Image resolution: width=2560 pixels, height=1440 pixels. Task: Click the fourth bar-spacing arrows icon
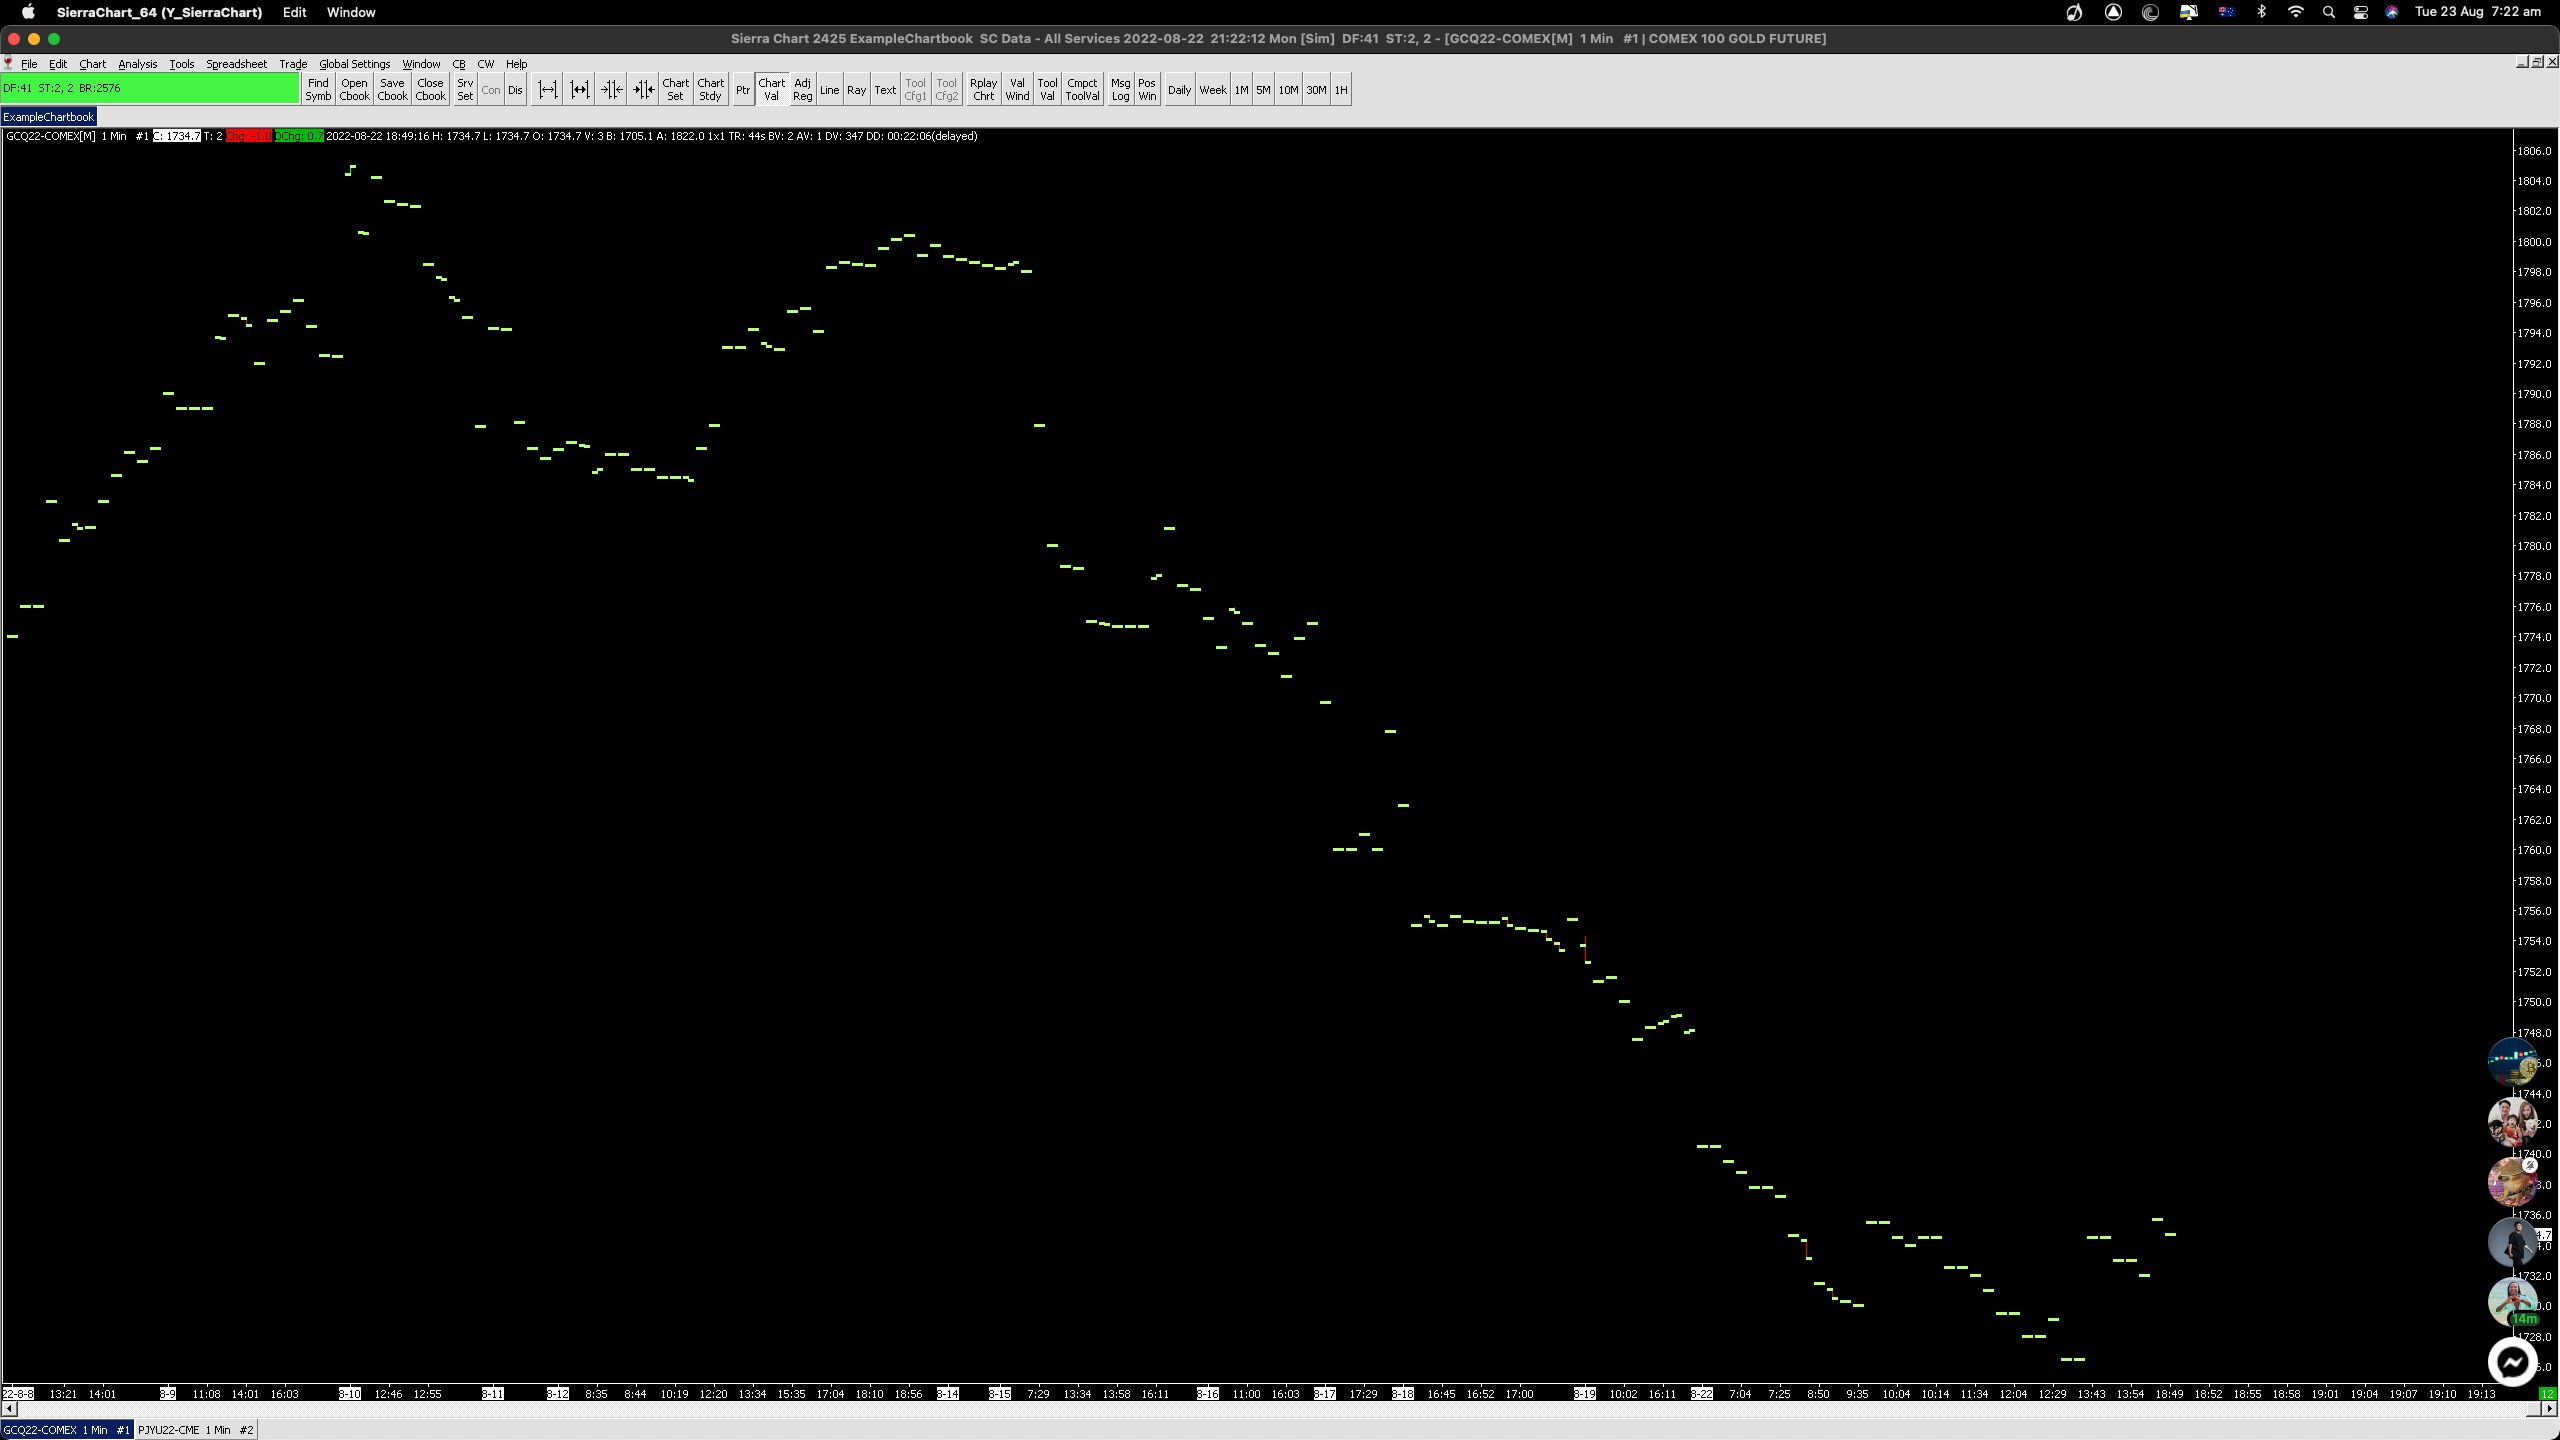click(643, 90)
